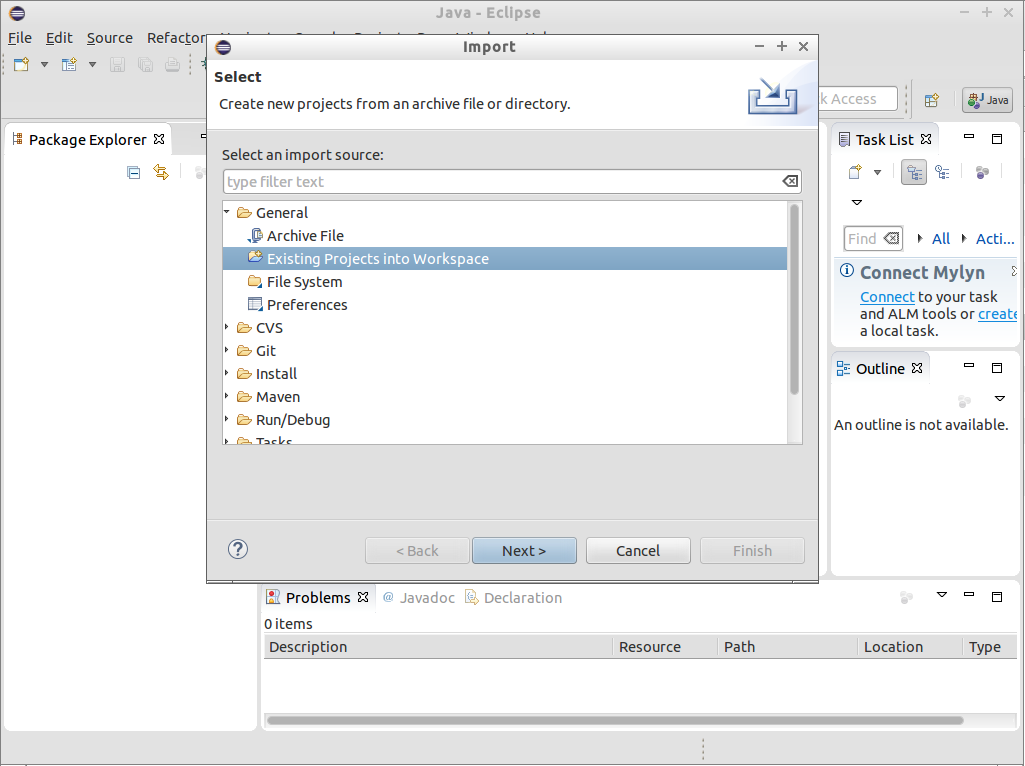Image resolution: width=1025 pixels, height=766 pixels.
Task: Click the Problems horizontal scrollbar
Action: [614, 720]
